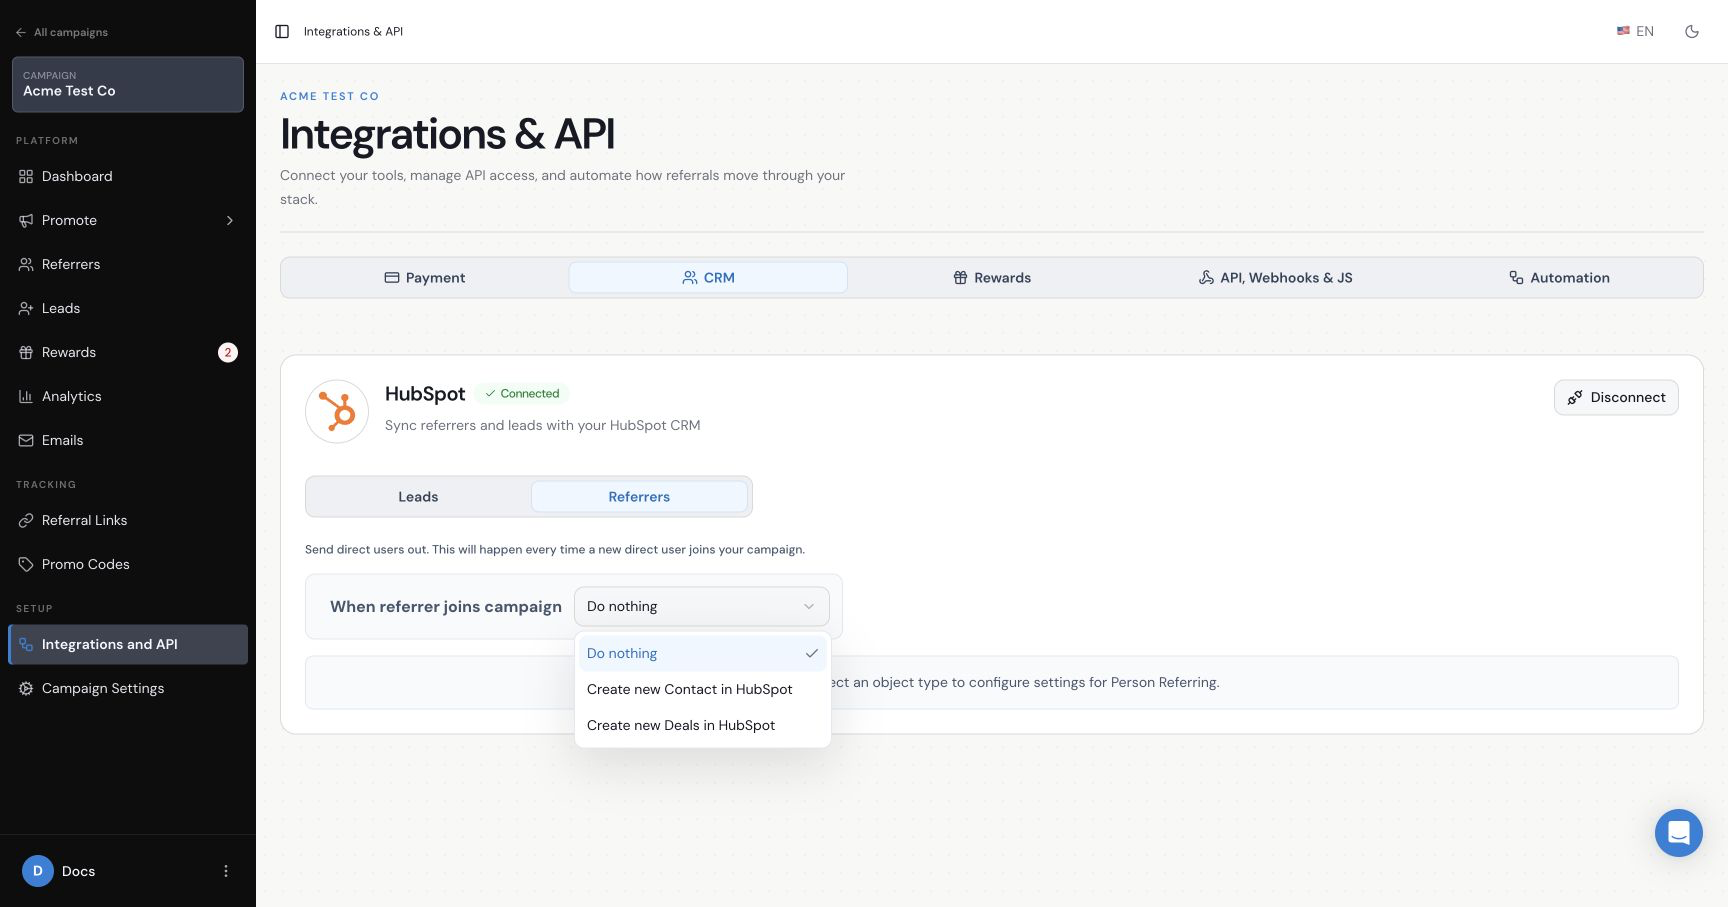Open the Acme Test Co campaign selector
Screen dimensions: 1728x907
128,84
